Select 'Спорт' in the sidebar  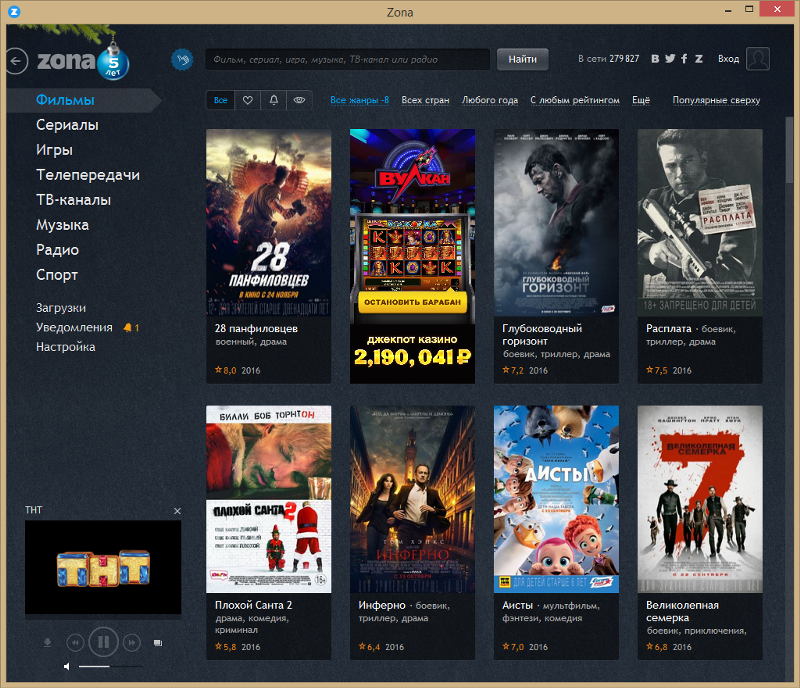tap(57, 275)
